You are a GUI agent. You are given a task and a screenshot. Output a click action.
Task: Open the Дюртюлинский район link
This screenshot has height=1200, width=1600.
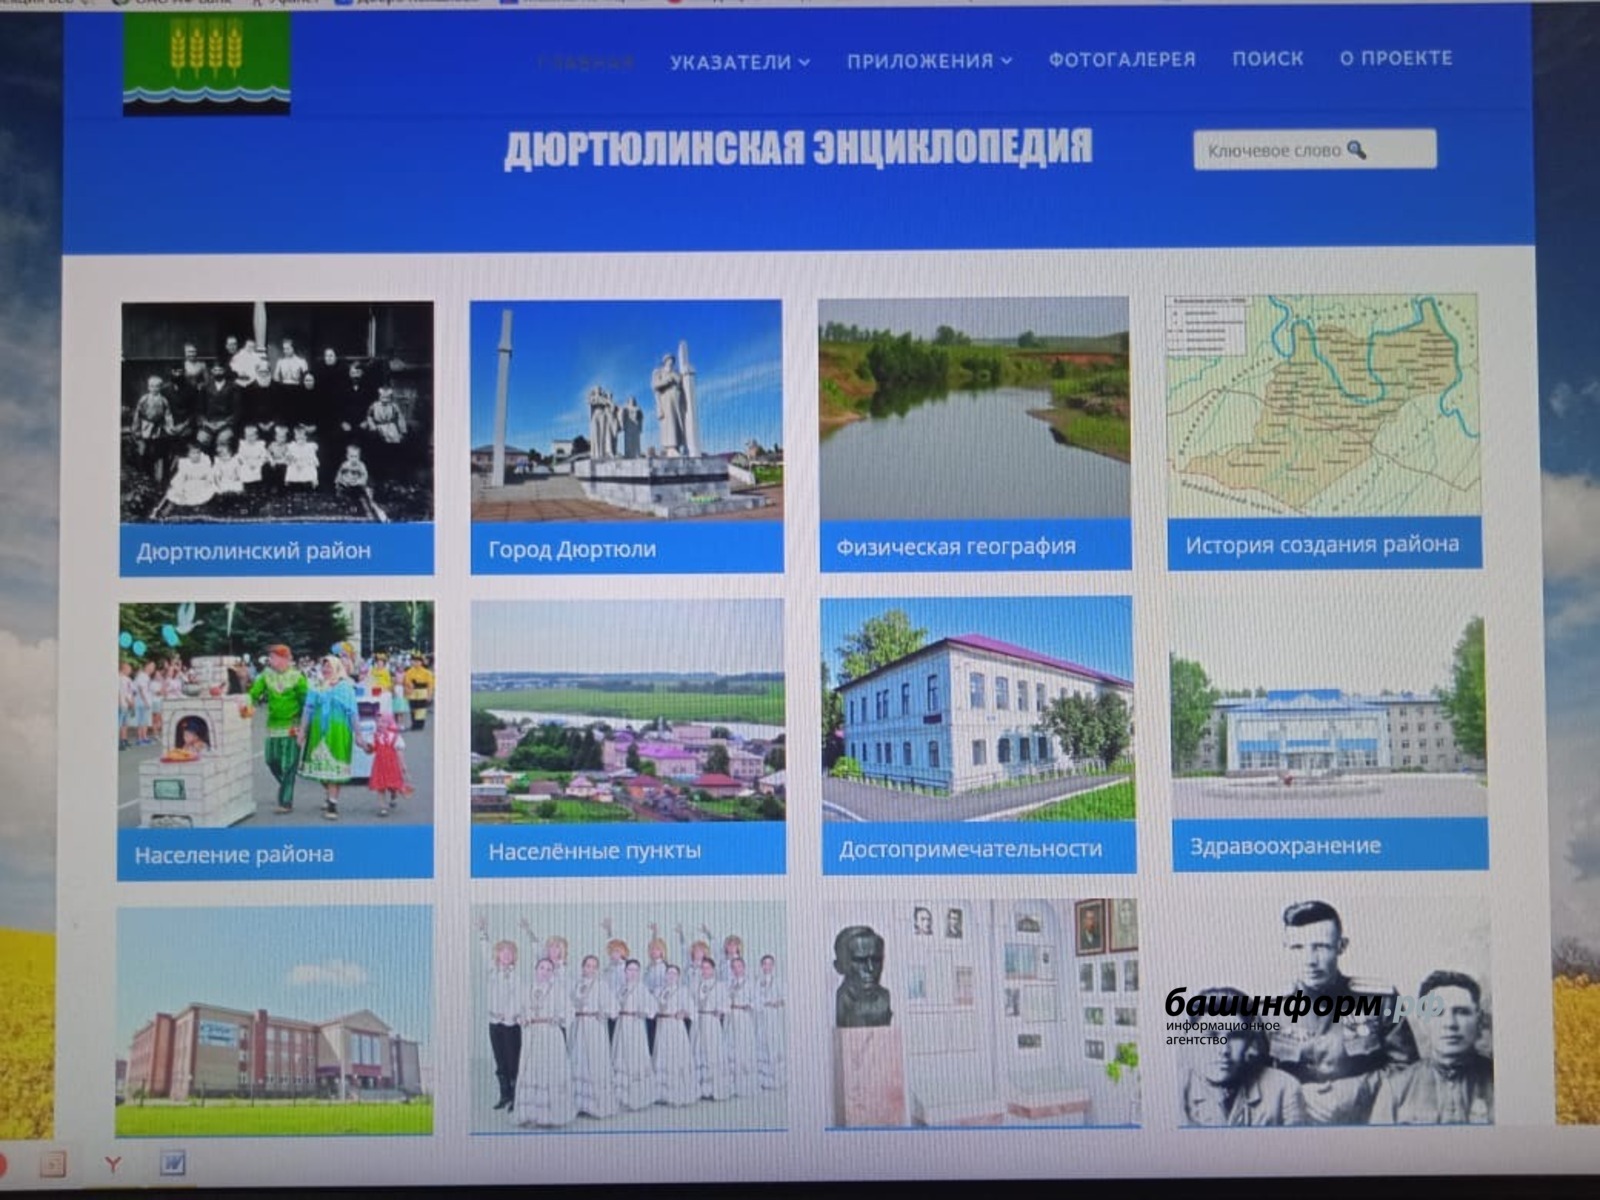pos(254,551)
